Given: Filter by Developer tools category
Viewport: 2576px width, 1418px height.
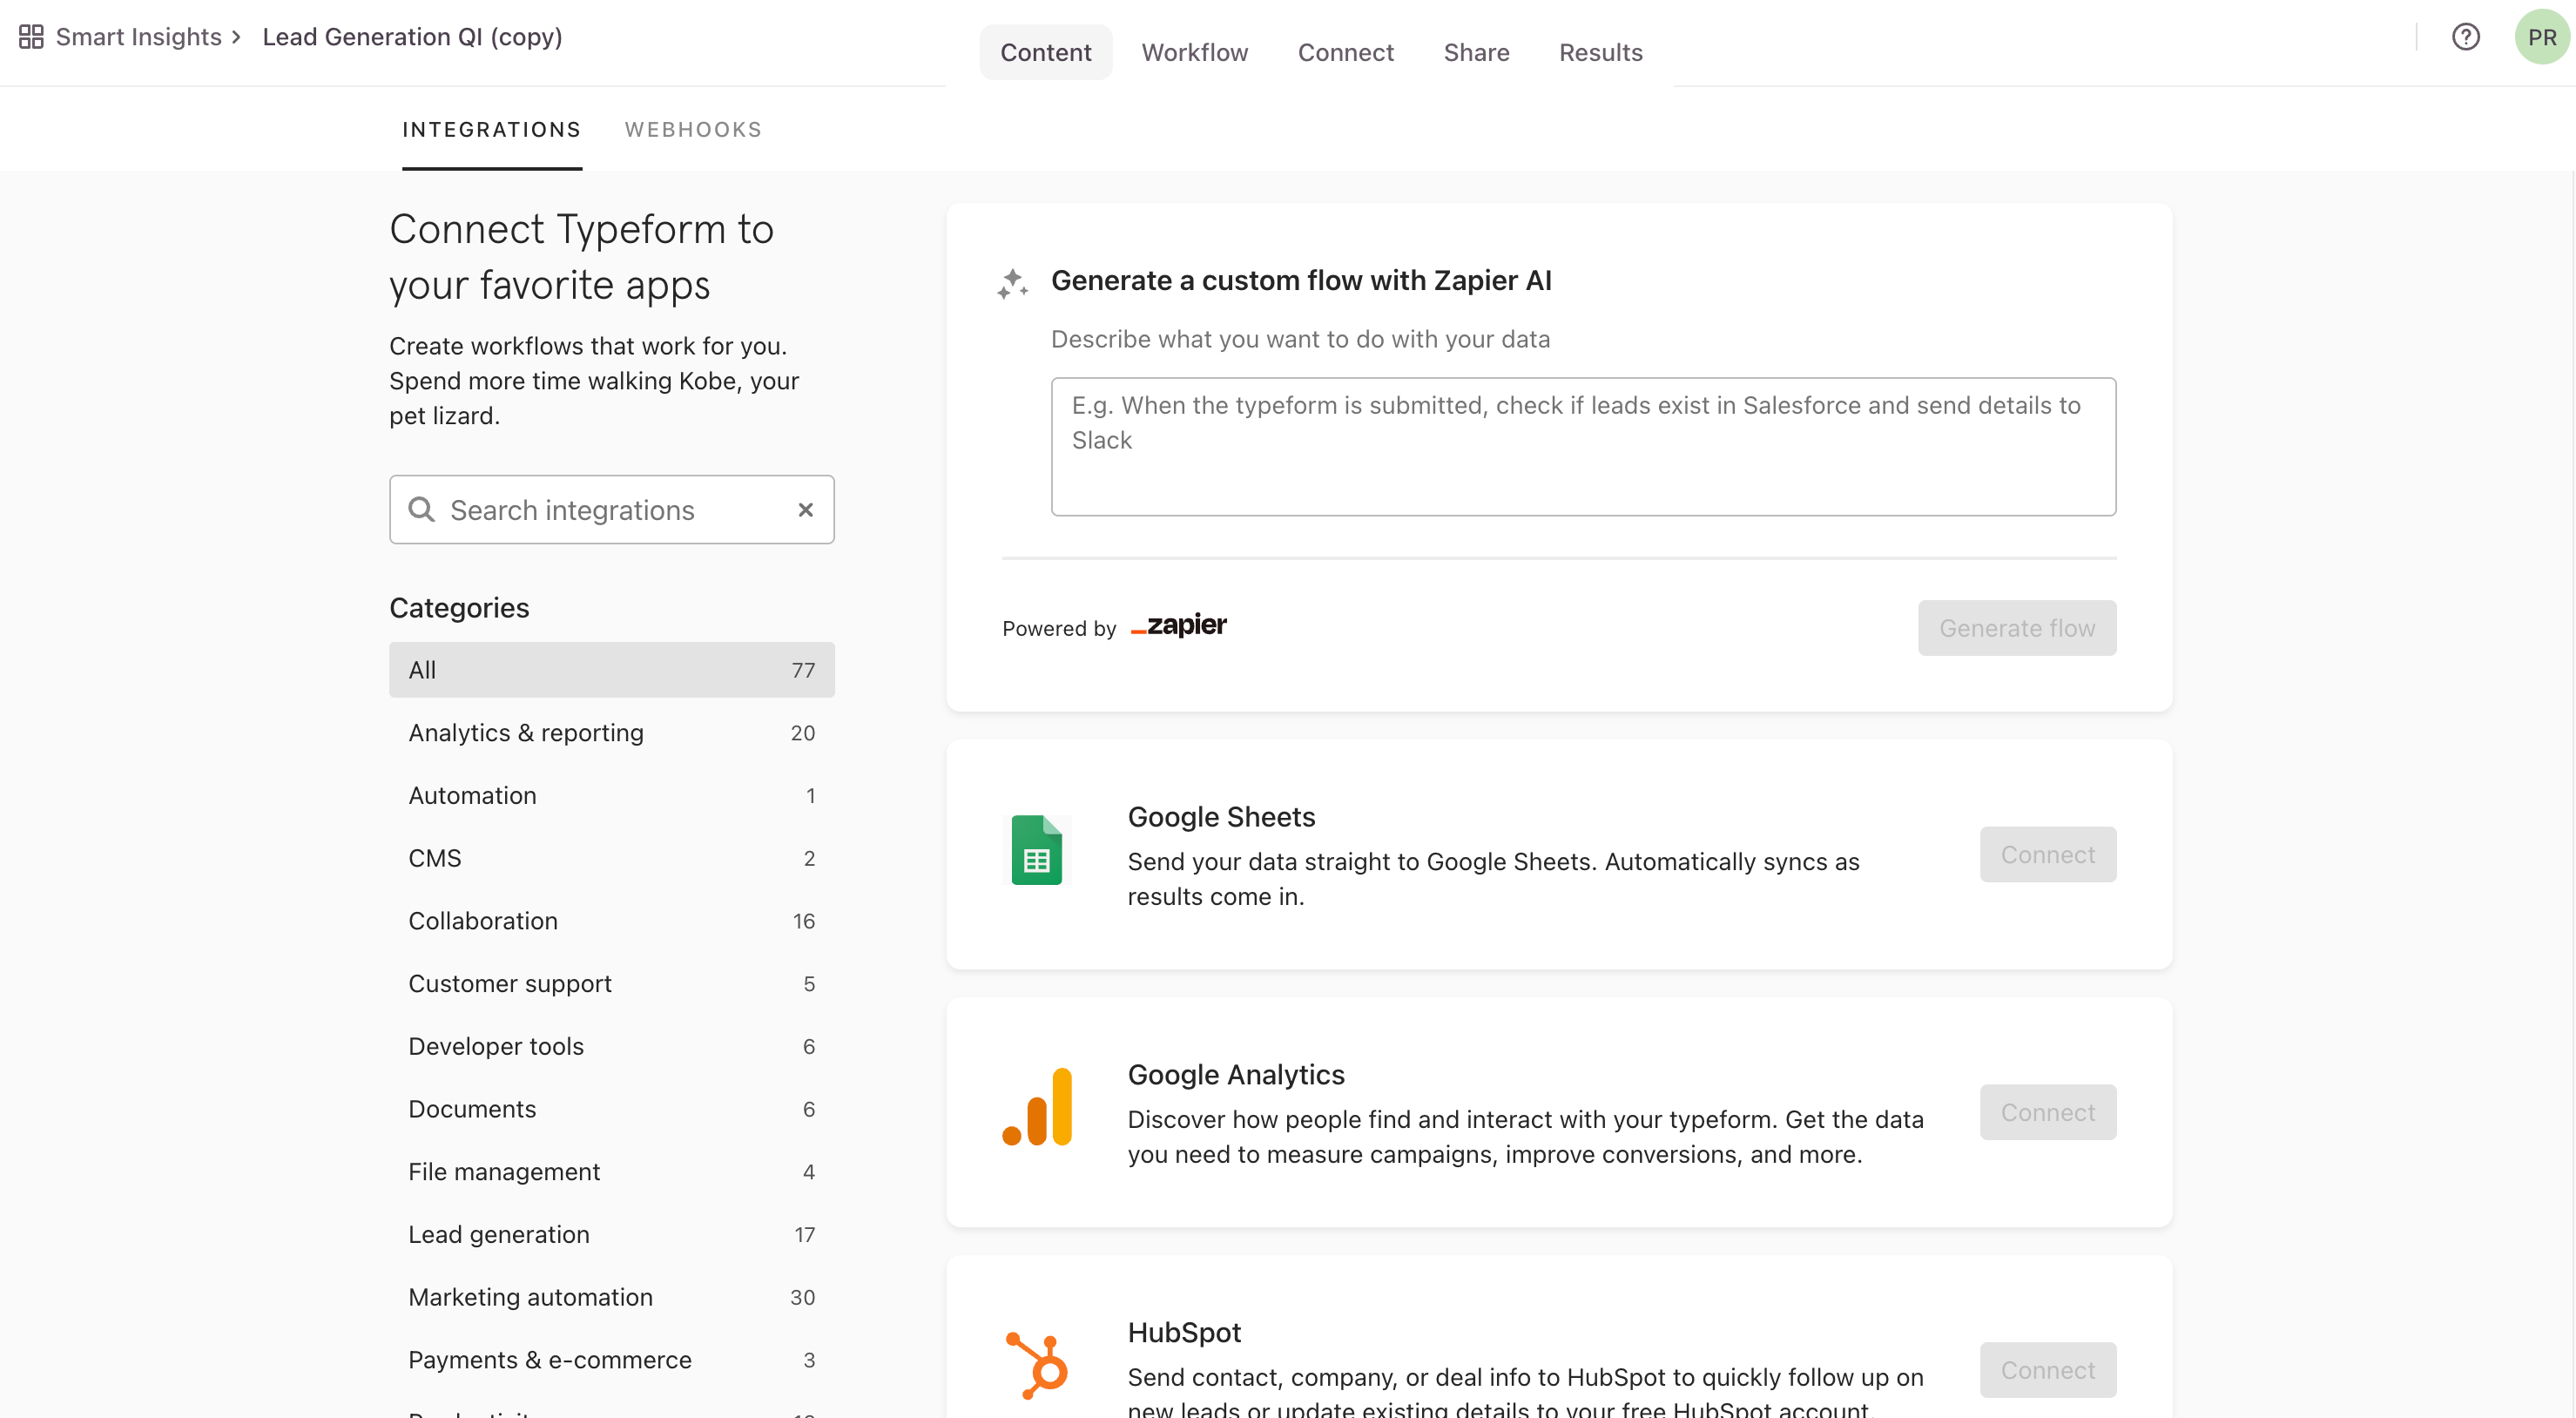Looking at the screenshot, I should [x=611, y=1046].
